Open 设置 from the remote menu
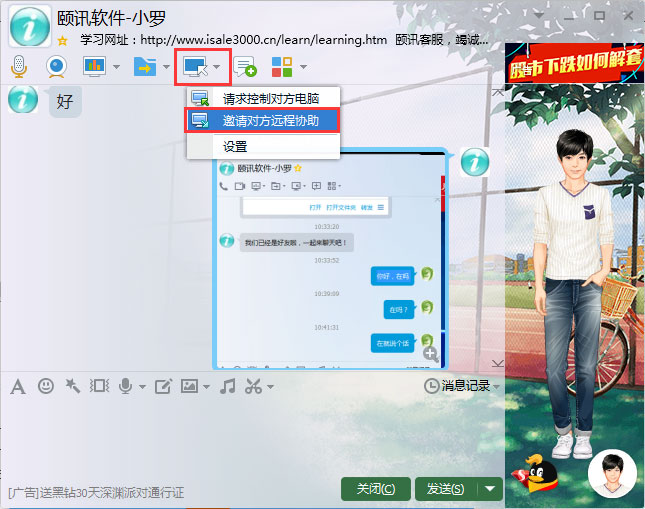This screenshot has height=509, width=645. 263,146
